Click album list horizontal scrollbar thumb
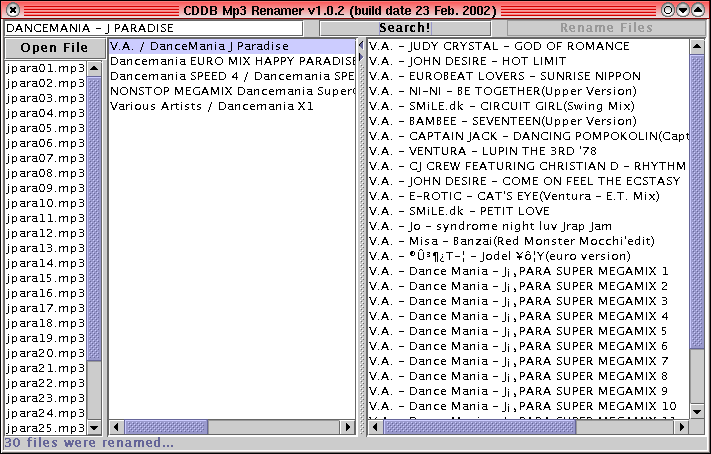 coord(166,427)
